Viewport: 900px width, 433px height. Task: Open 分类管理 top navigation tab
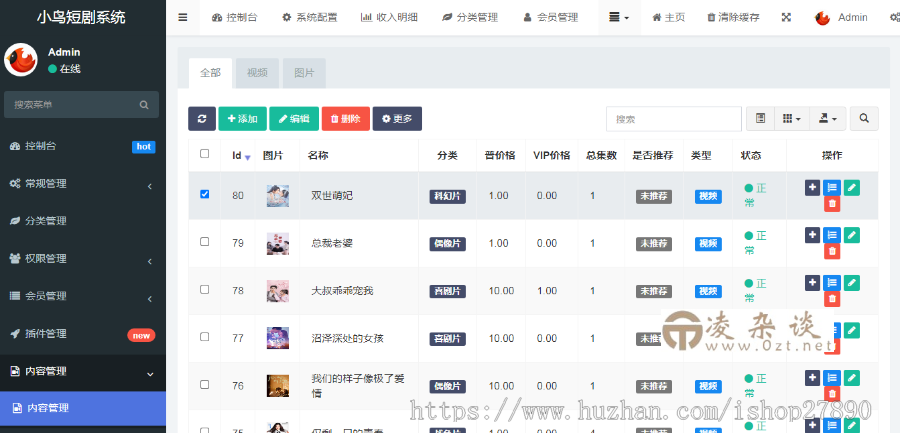(469, 17)
